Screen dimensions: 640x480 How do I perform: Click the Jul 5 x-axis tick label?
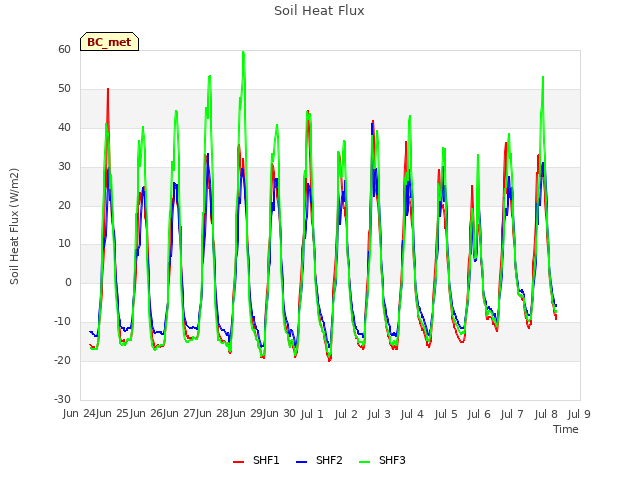point(446,414)
